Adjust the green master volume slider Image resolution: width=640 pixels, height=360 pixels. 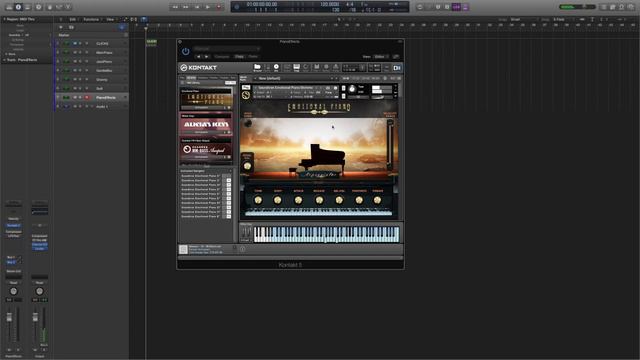click(577, 7)
